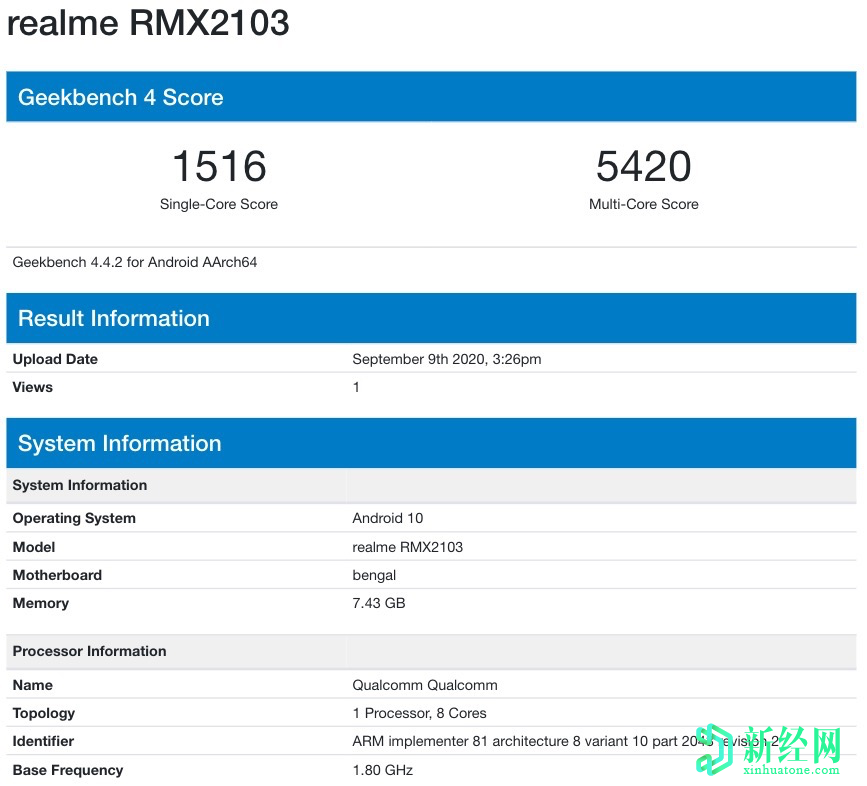The height and width of the screenshot is (786, 867).
Task: Click the Multi-Core Score value 5420
Action: tap(643, 165)
